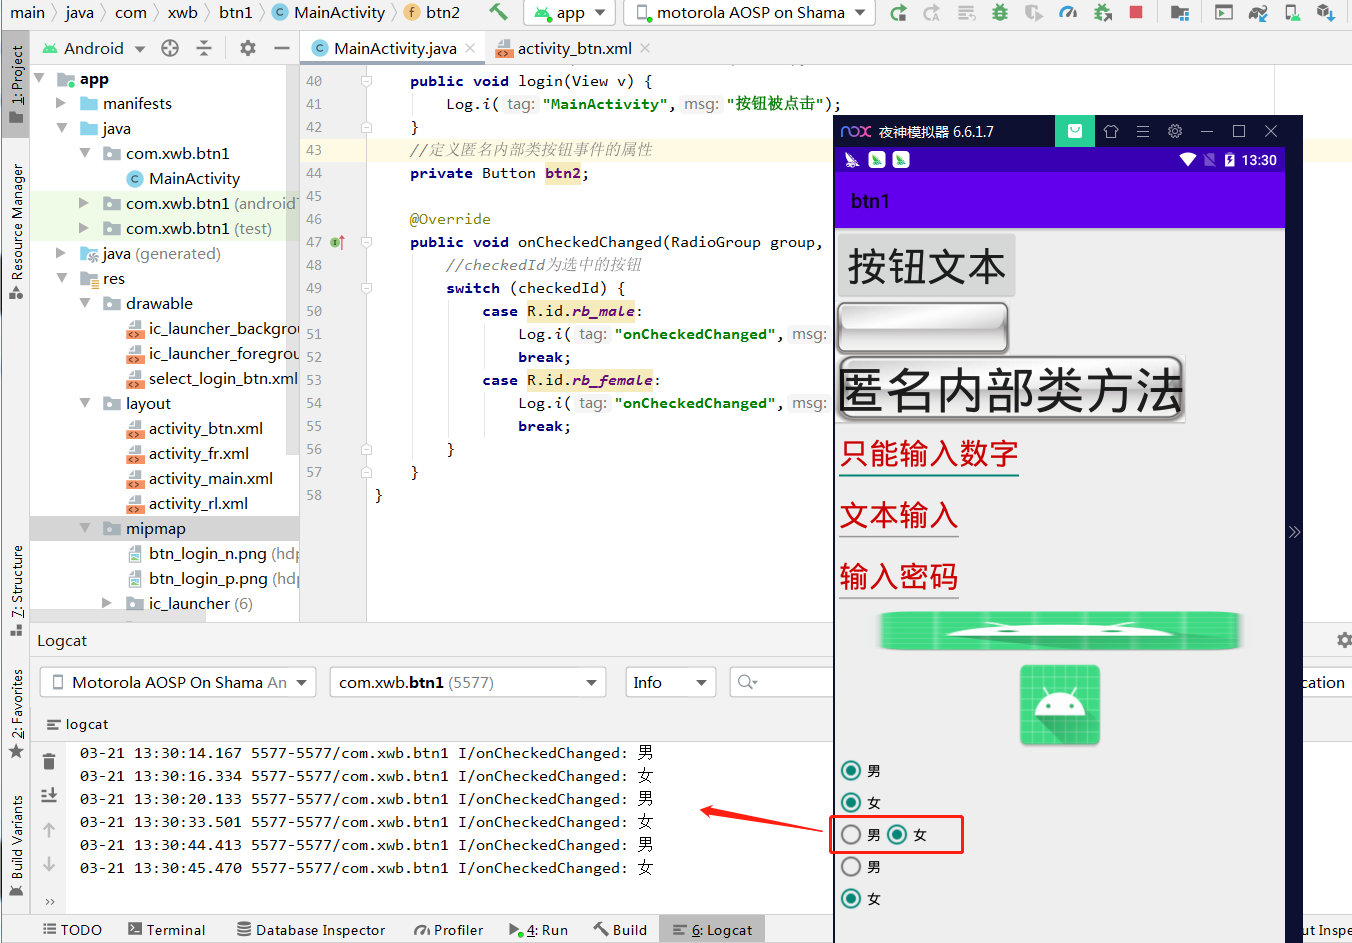Collapse the mipmap folder in project tree
This screenshot has height=943, width=1352.
pos(86,528)
